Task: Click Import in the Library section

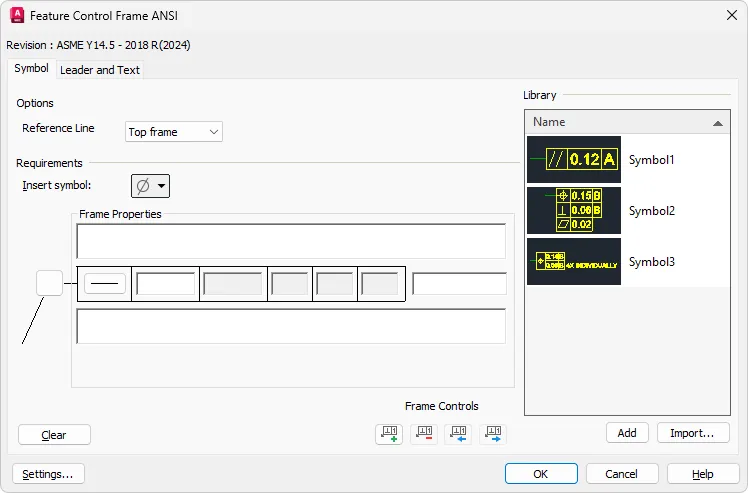Action: coord(692,433)
